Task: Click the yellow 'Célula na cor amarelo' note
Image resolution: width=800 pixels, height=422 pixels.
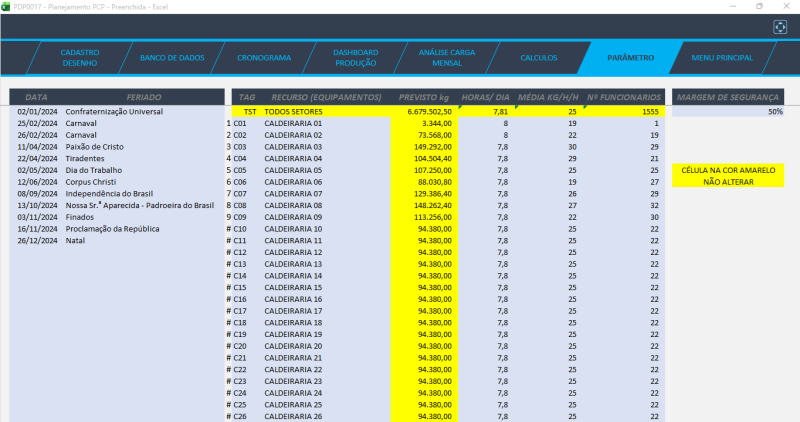Action: tap(727, 176)
